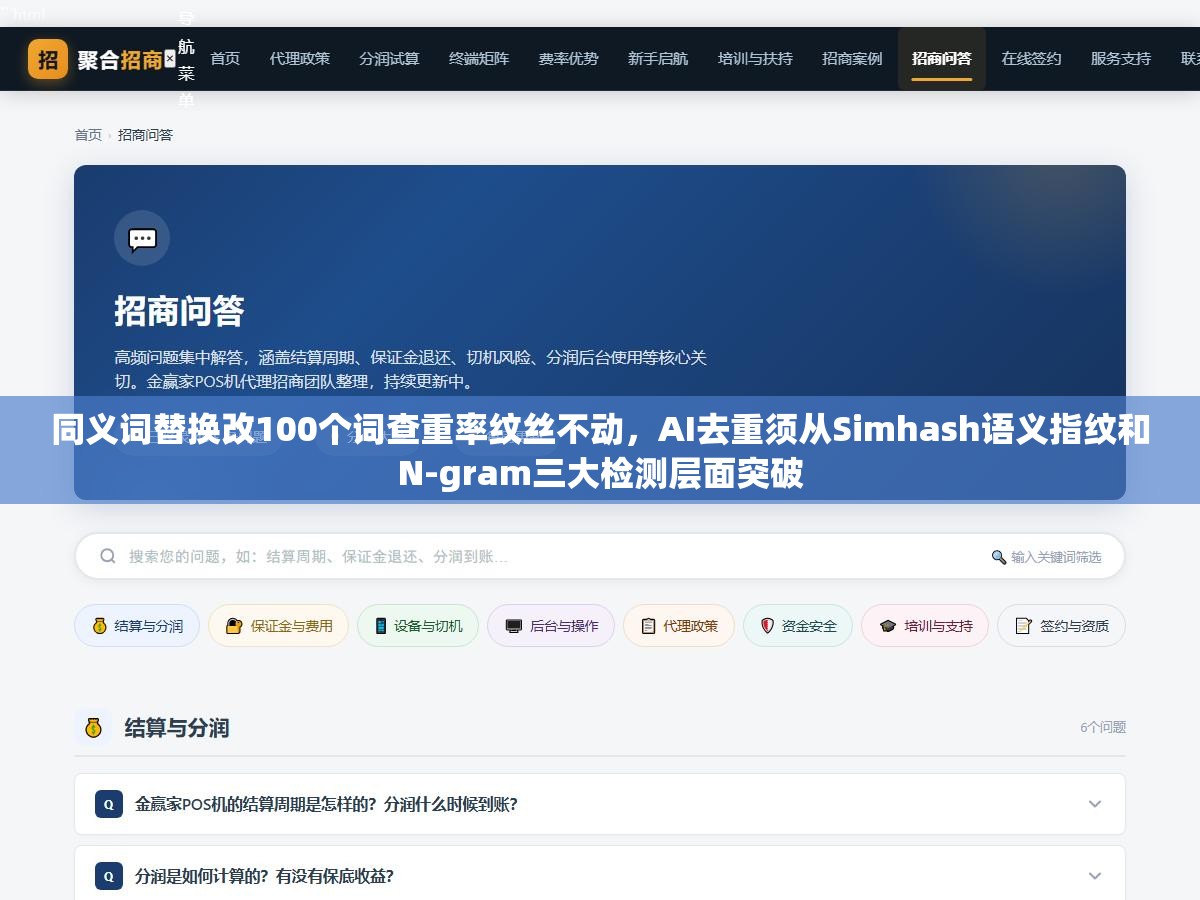The width and height of the screenshot is (1200, 900).
Task: Filter by 代理政策 category chip
Action: [x=679, y=626]
